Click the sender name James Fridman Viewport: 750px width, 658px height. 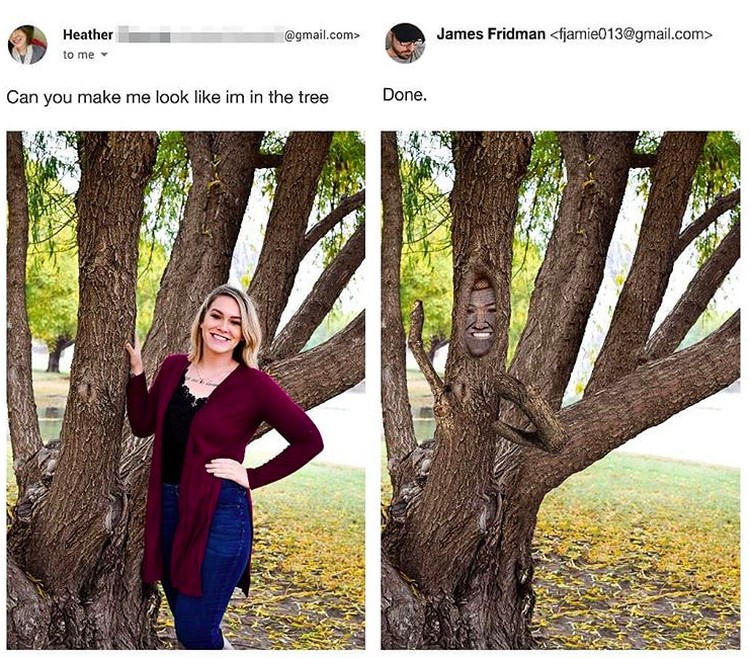tap(491, 34)
